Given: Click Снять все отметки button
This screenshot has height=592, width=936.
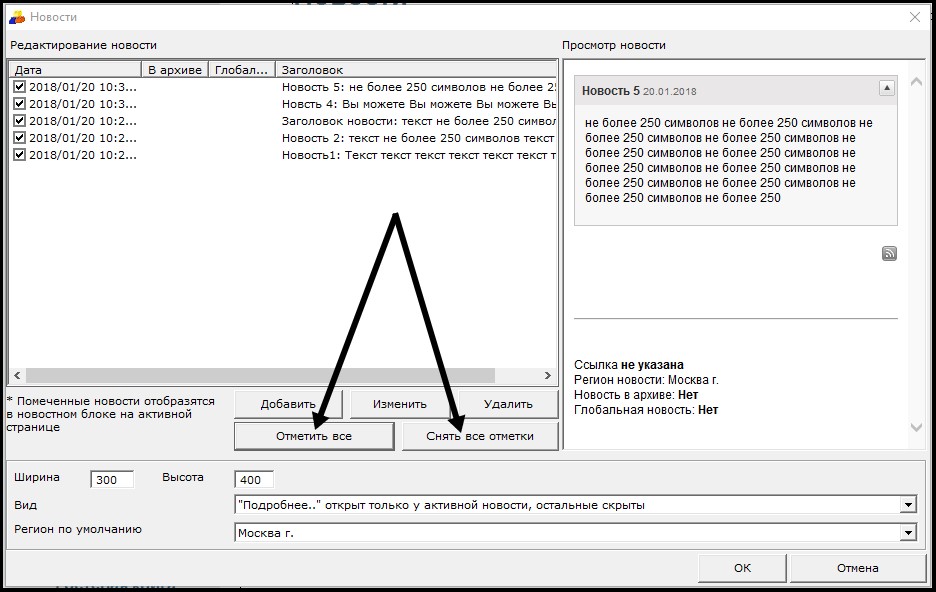Looking at the screenshot, I should coord(479,436).
